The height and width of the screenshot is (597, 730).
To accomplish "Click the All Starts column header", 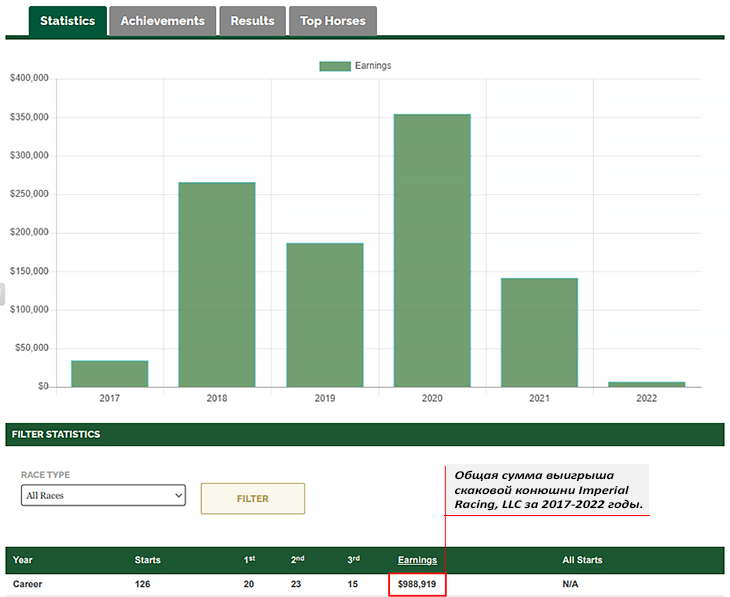I will pos(582,560).
